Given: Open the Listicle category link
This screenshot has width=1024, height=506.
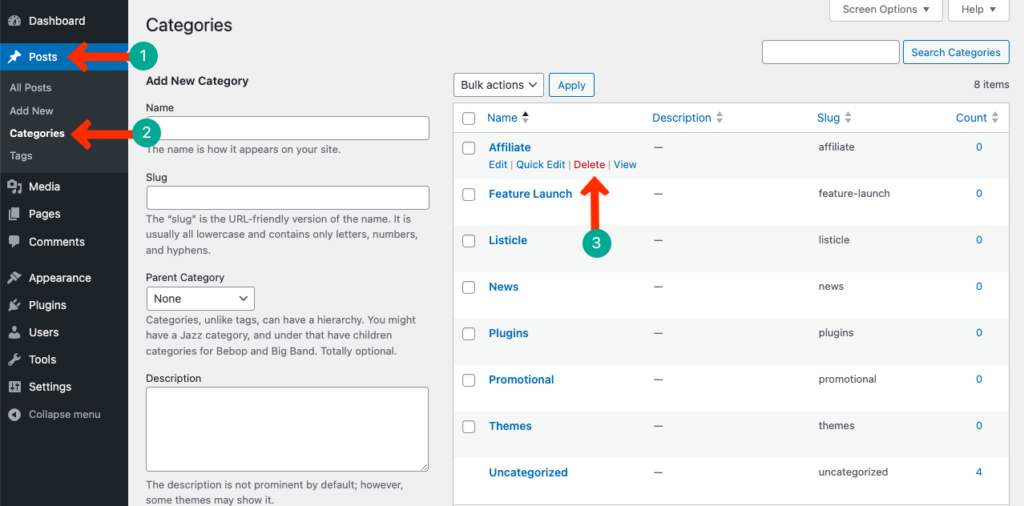Looking at the screenshot, I should click(507, 240).
